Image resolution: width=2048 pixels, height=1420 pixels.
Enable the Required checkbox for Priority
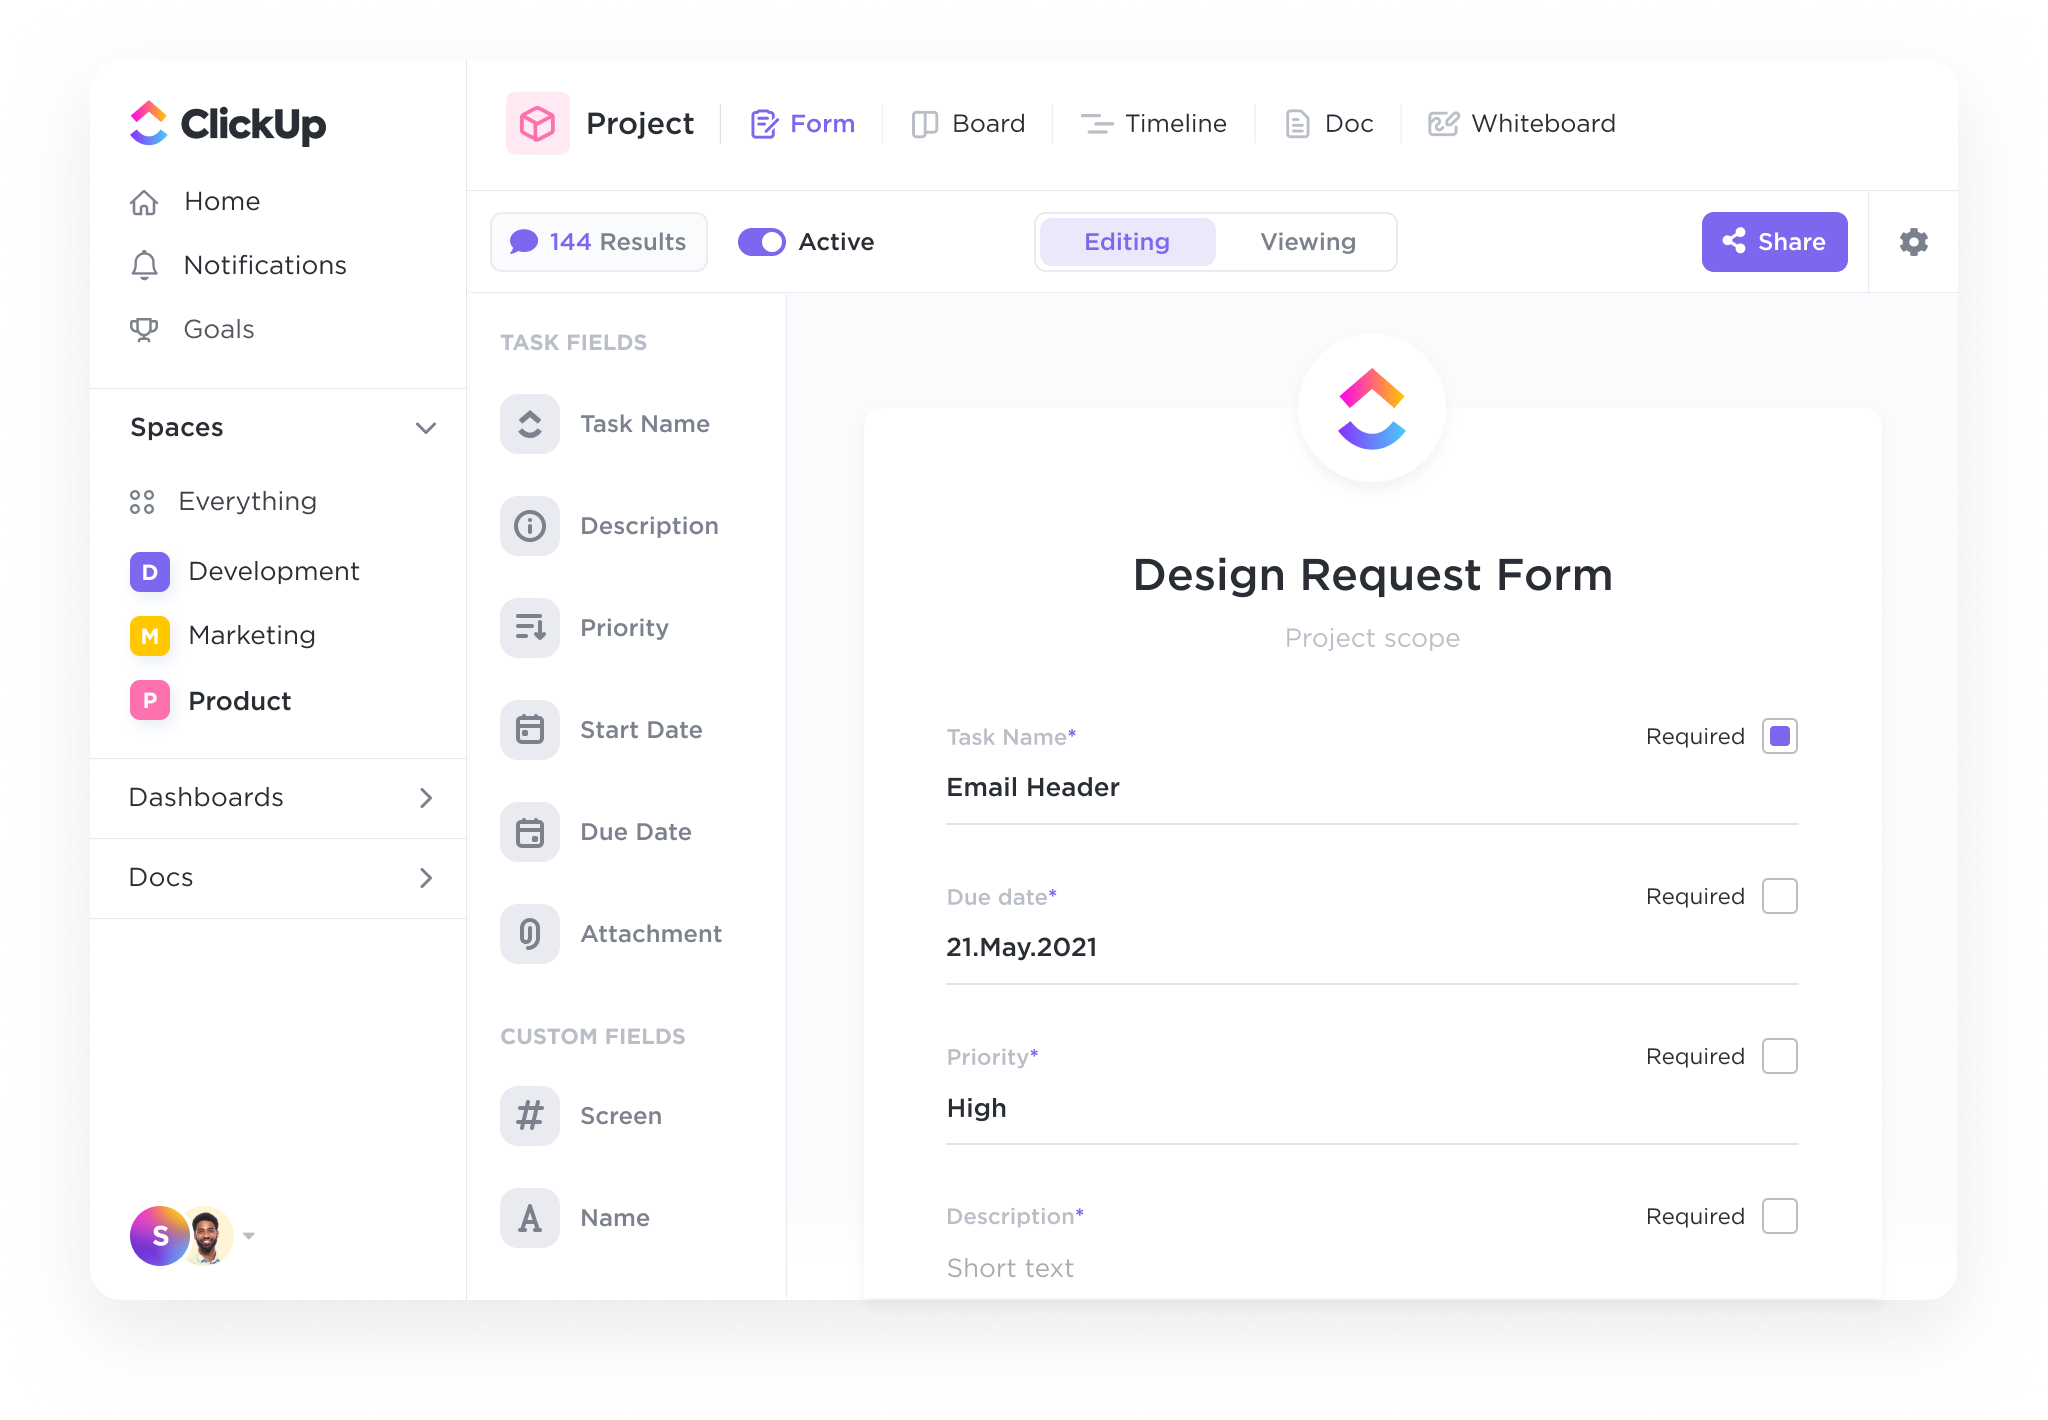[x=1780, y=1057]
